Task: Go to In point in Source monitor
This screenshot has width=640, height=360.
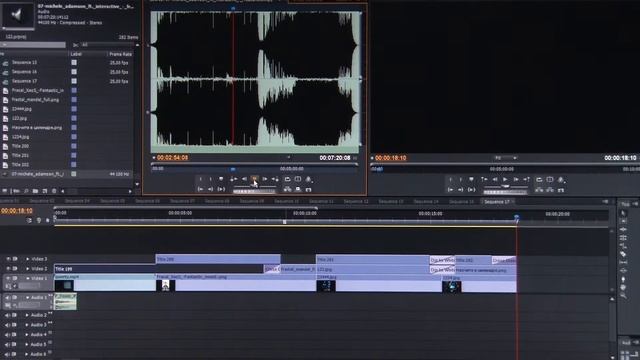Action: click(200, 189)
